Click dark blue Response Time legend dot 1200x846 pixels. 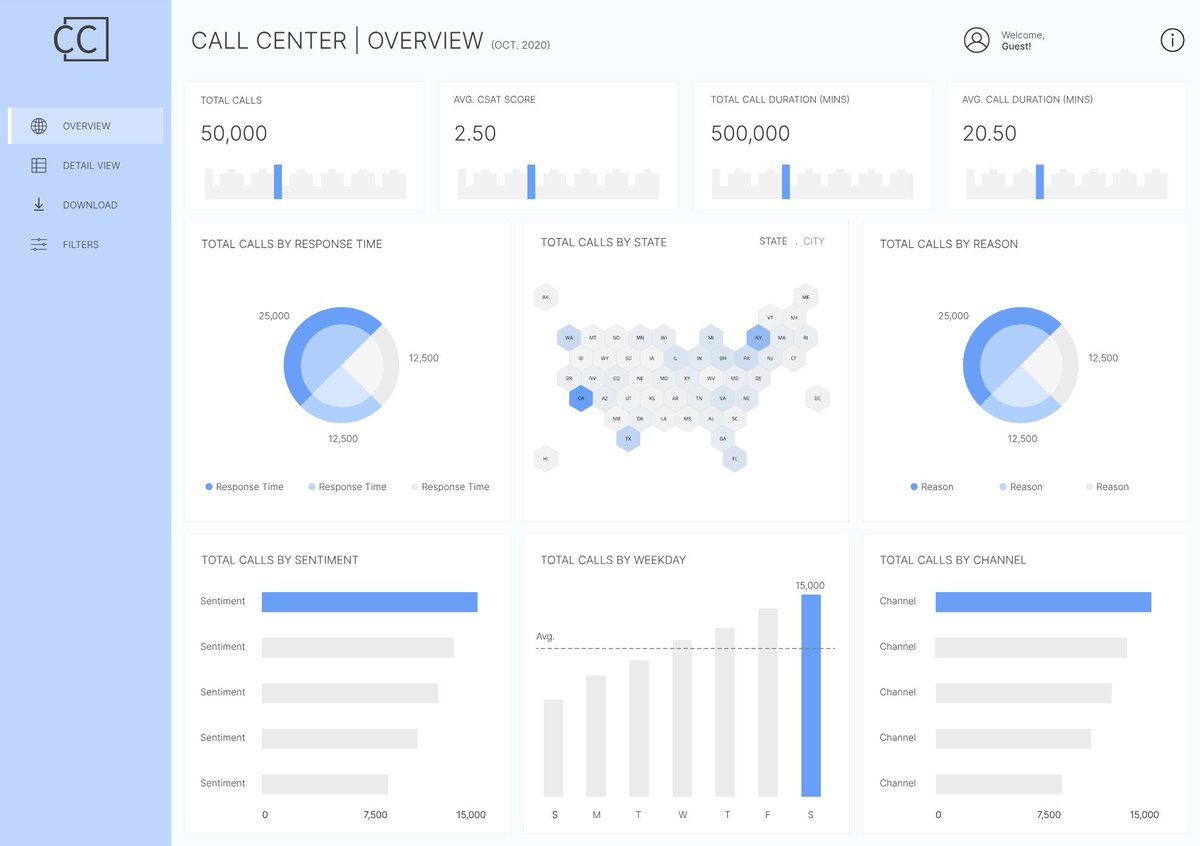point(209,487)
